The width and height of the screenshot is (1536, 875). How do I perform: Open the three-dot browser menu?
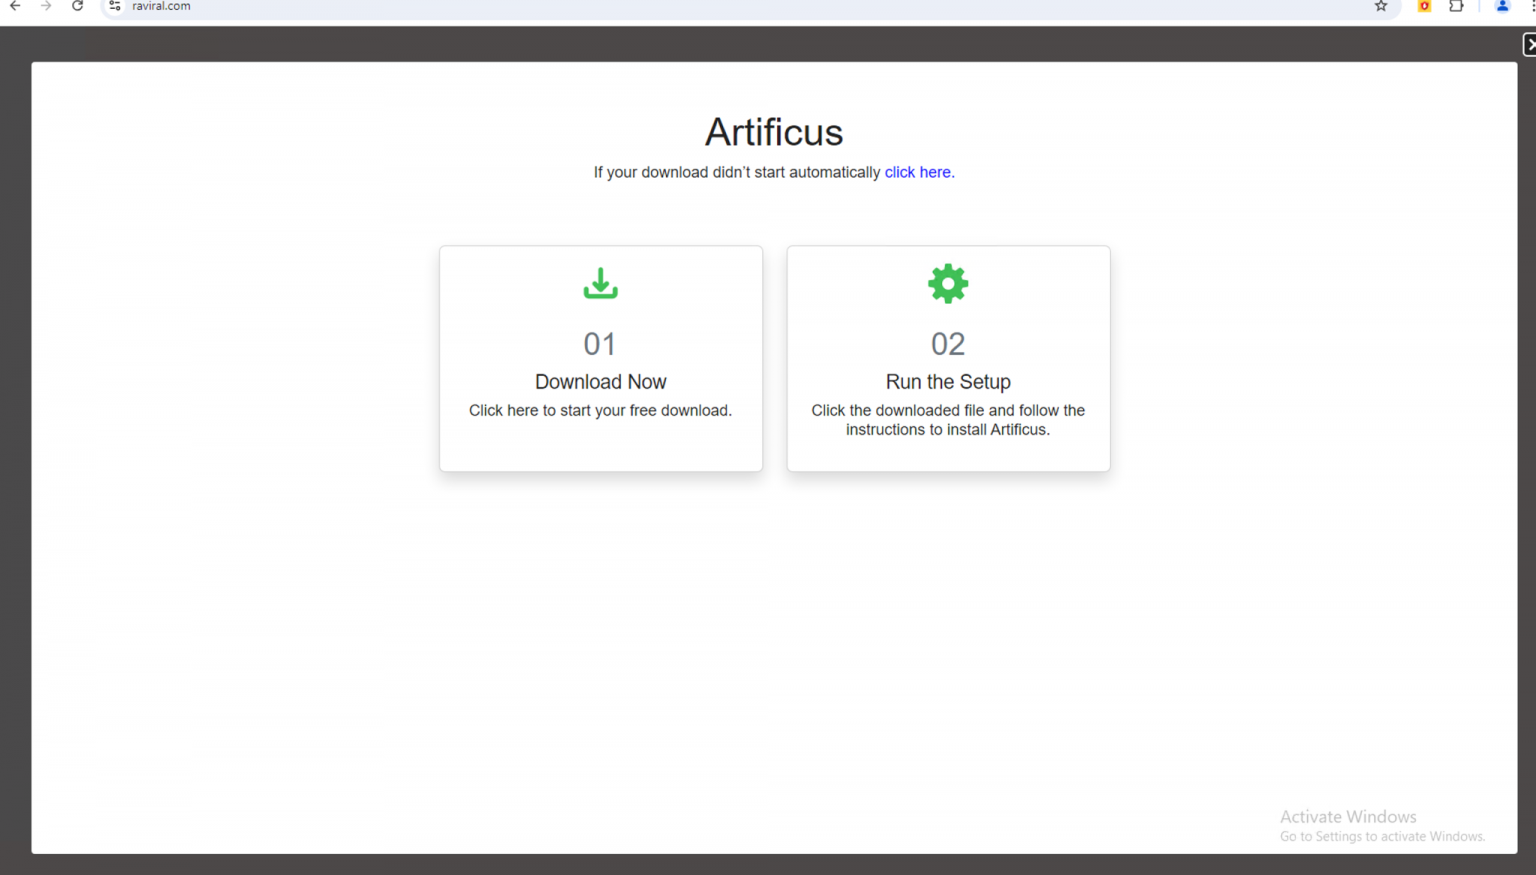pos(1531,6)
